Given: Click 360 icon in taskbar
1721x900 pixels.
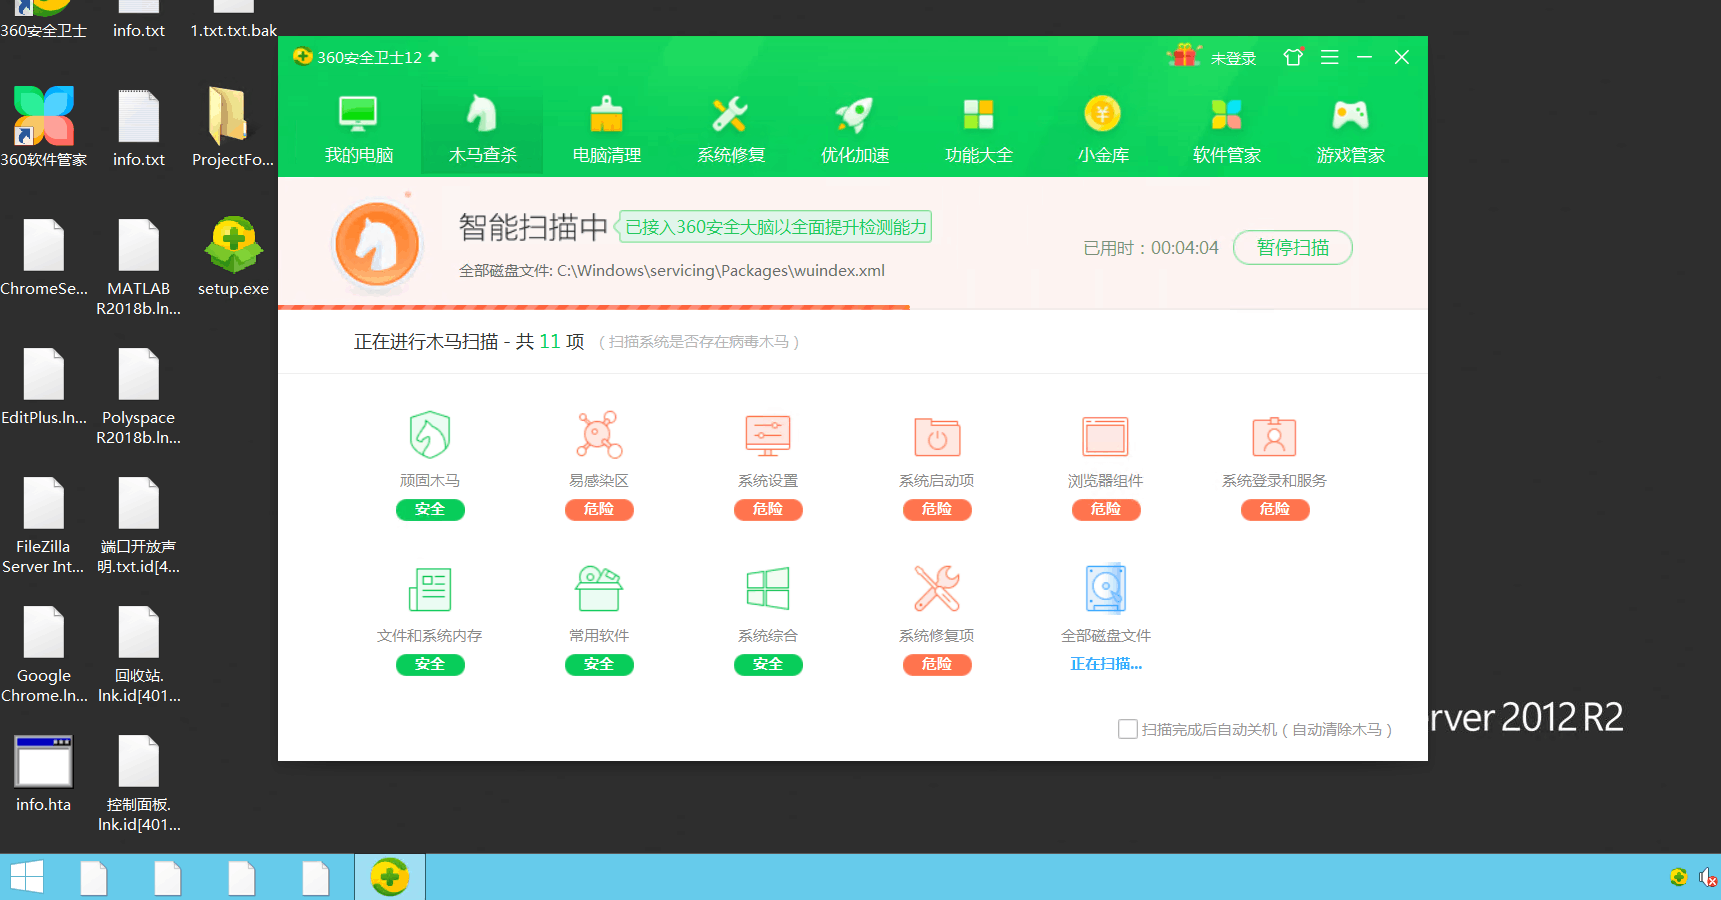Looking at the screenshot, I should 390,877.
